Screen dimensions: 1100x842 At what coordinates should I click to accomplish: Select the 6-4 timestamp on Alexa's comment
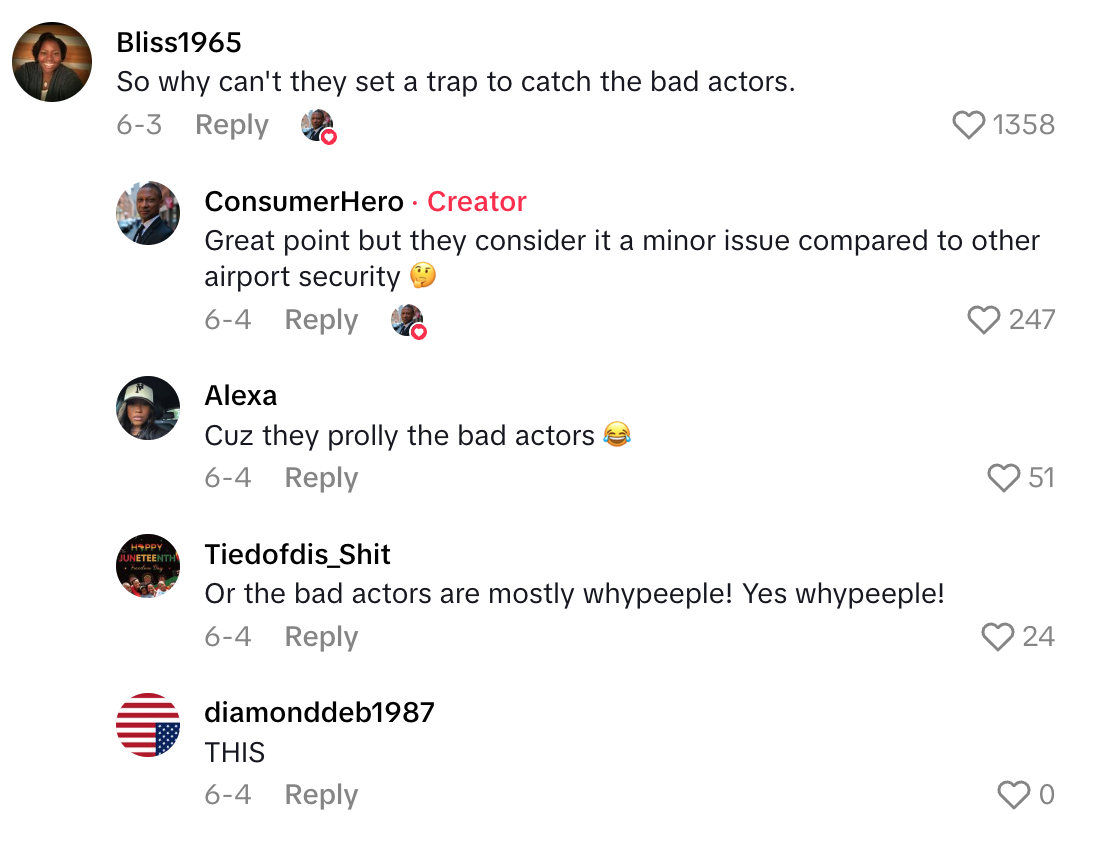[x=227, y=477]
